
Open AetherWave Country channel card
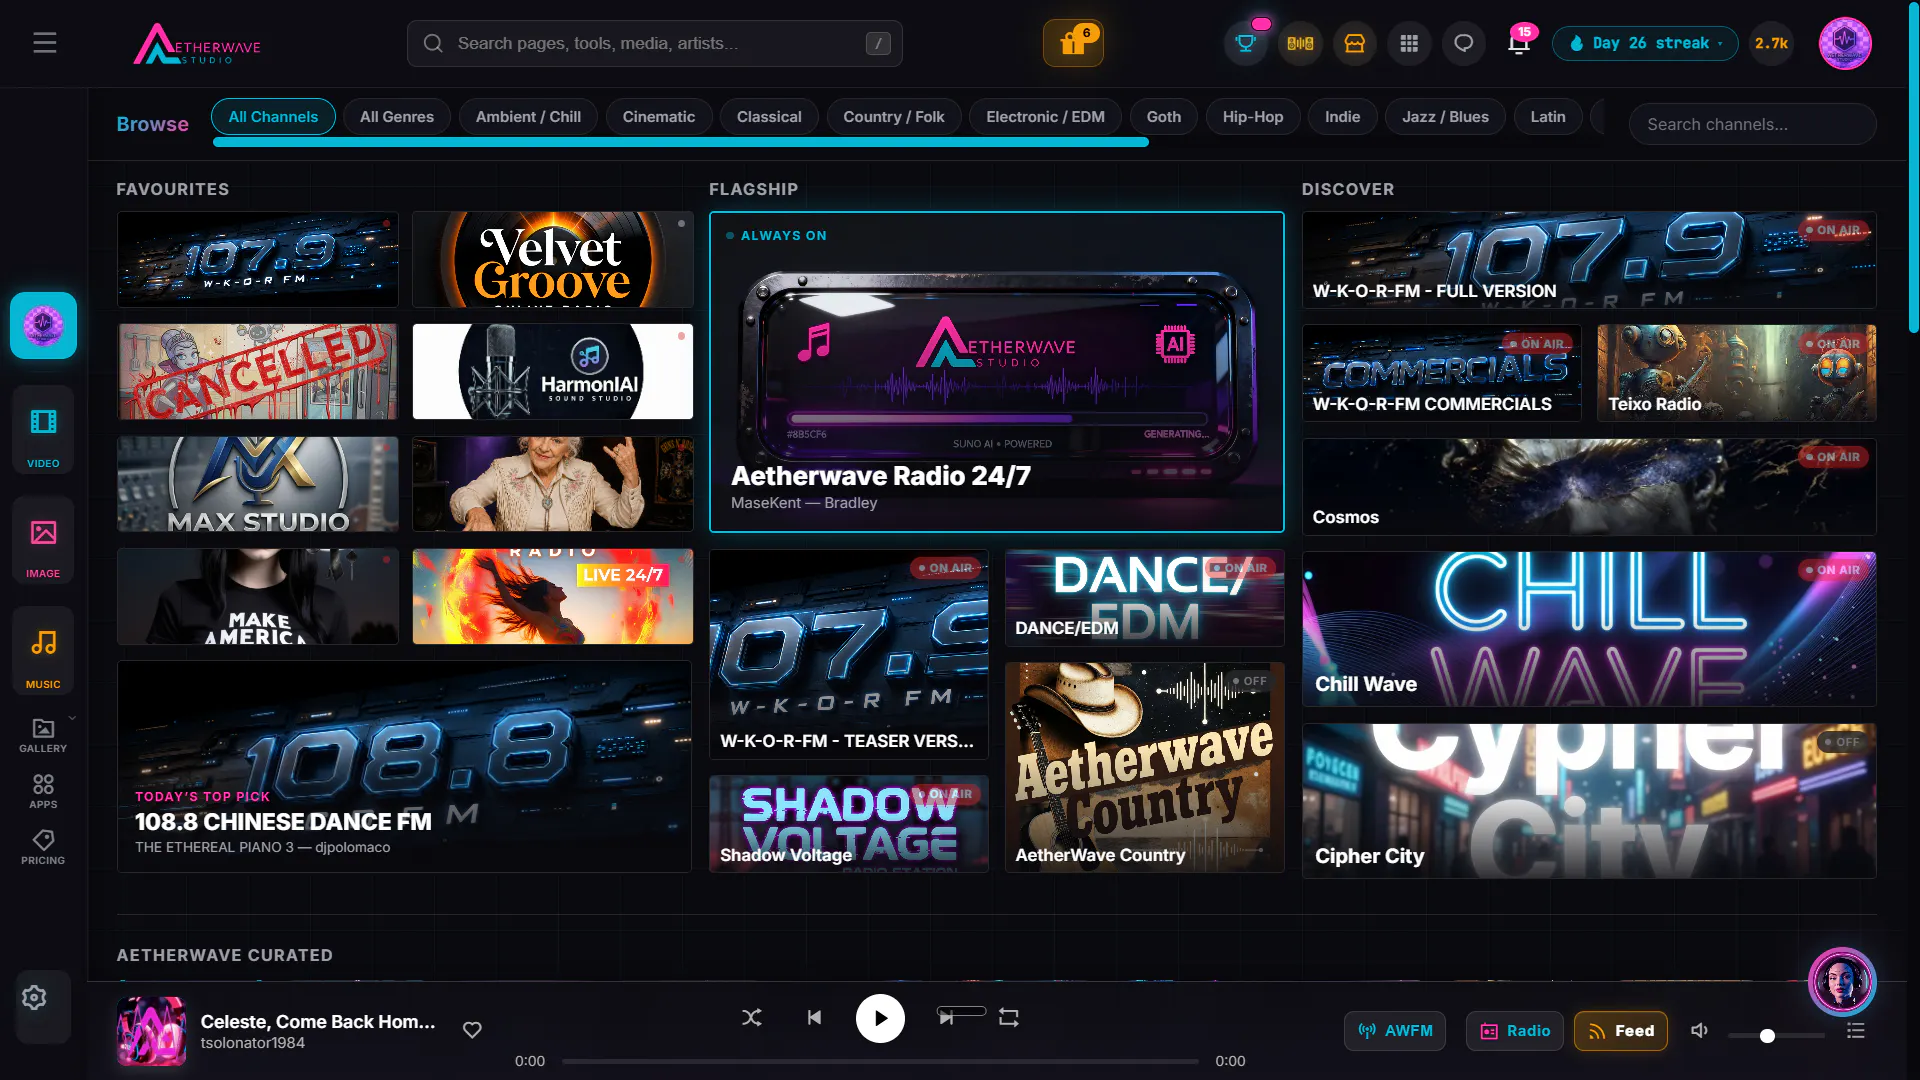[1145, 767]
